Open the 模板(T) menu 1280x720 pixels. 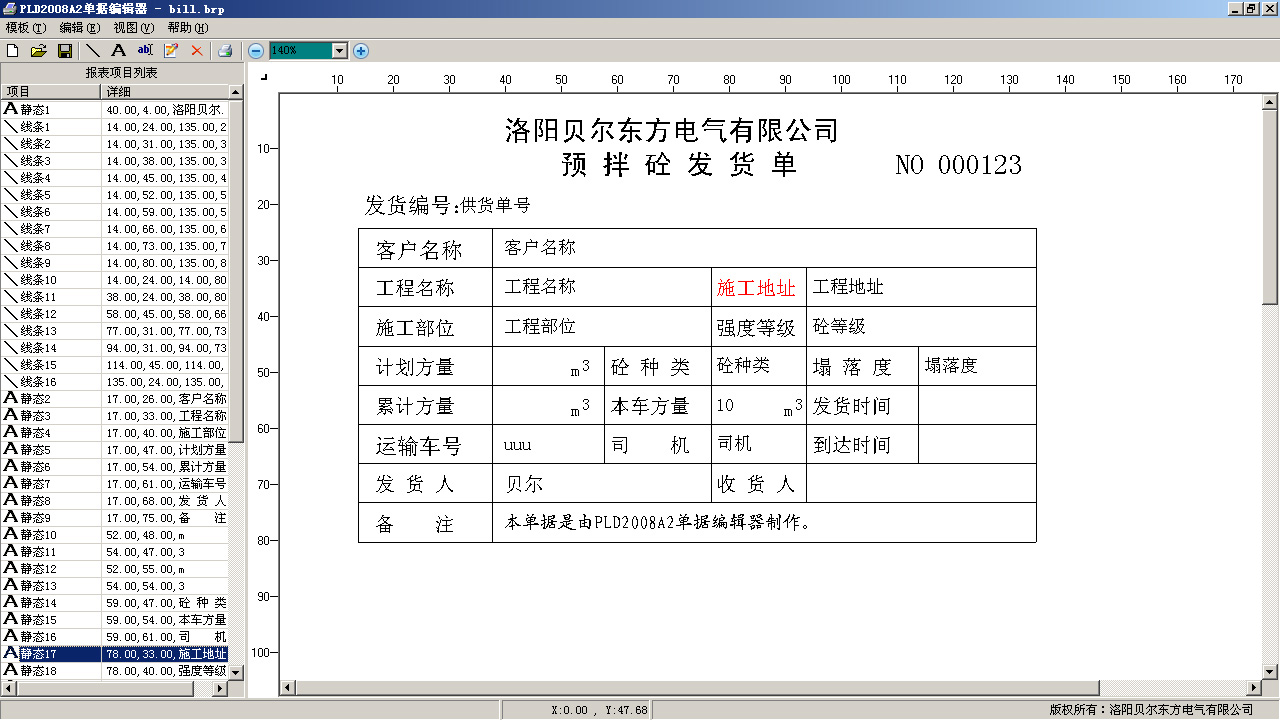[x=26, y=28]
